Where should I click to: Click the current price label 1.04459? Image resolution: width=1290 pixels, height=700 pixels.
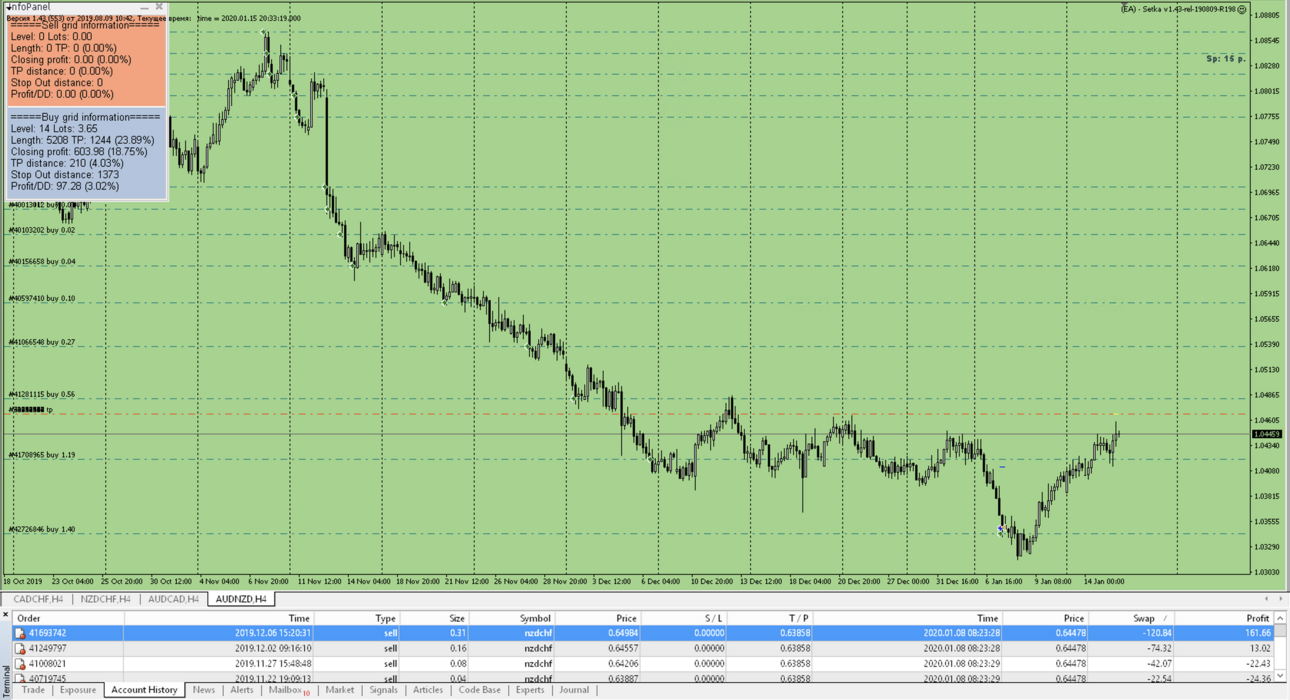coord(1267,434)
